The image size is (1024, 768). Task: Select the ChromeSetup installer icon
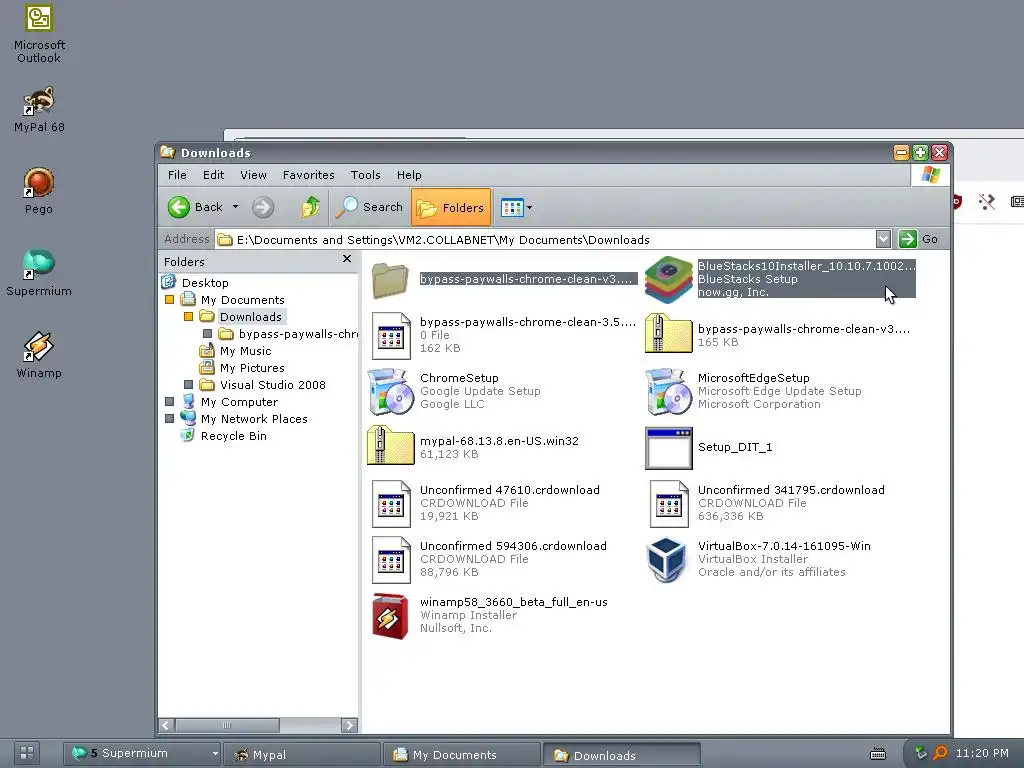(x=391, y=392)
